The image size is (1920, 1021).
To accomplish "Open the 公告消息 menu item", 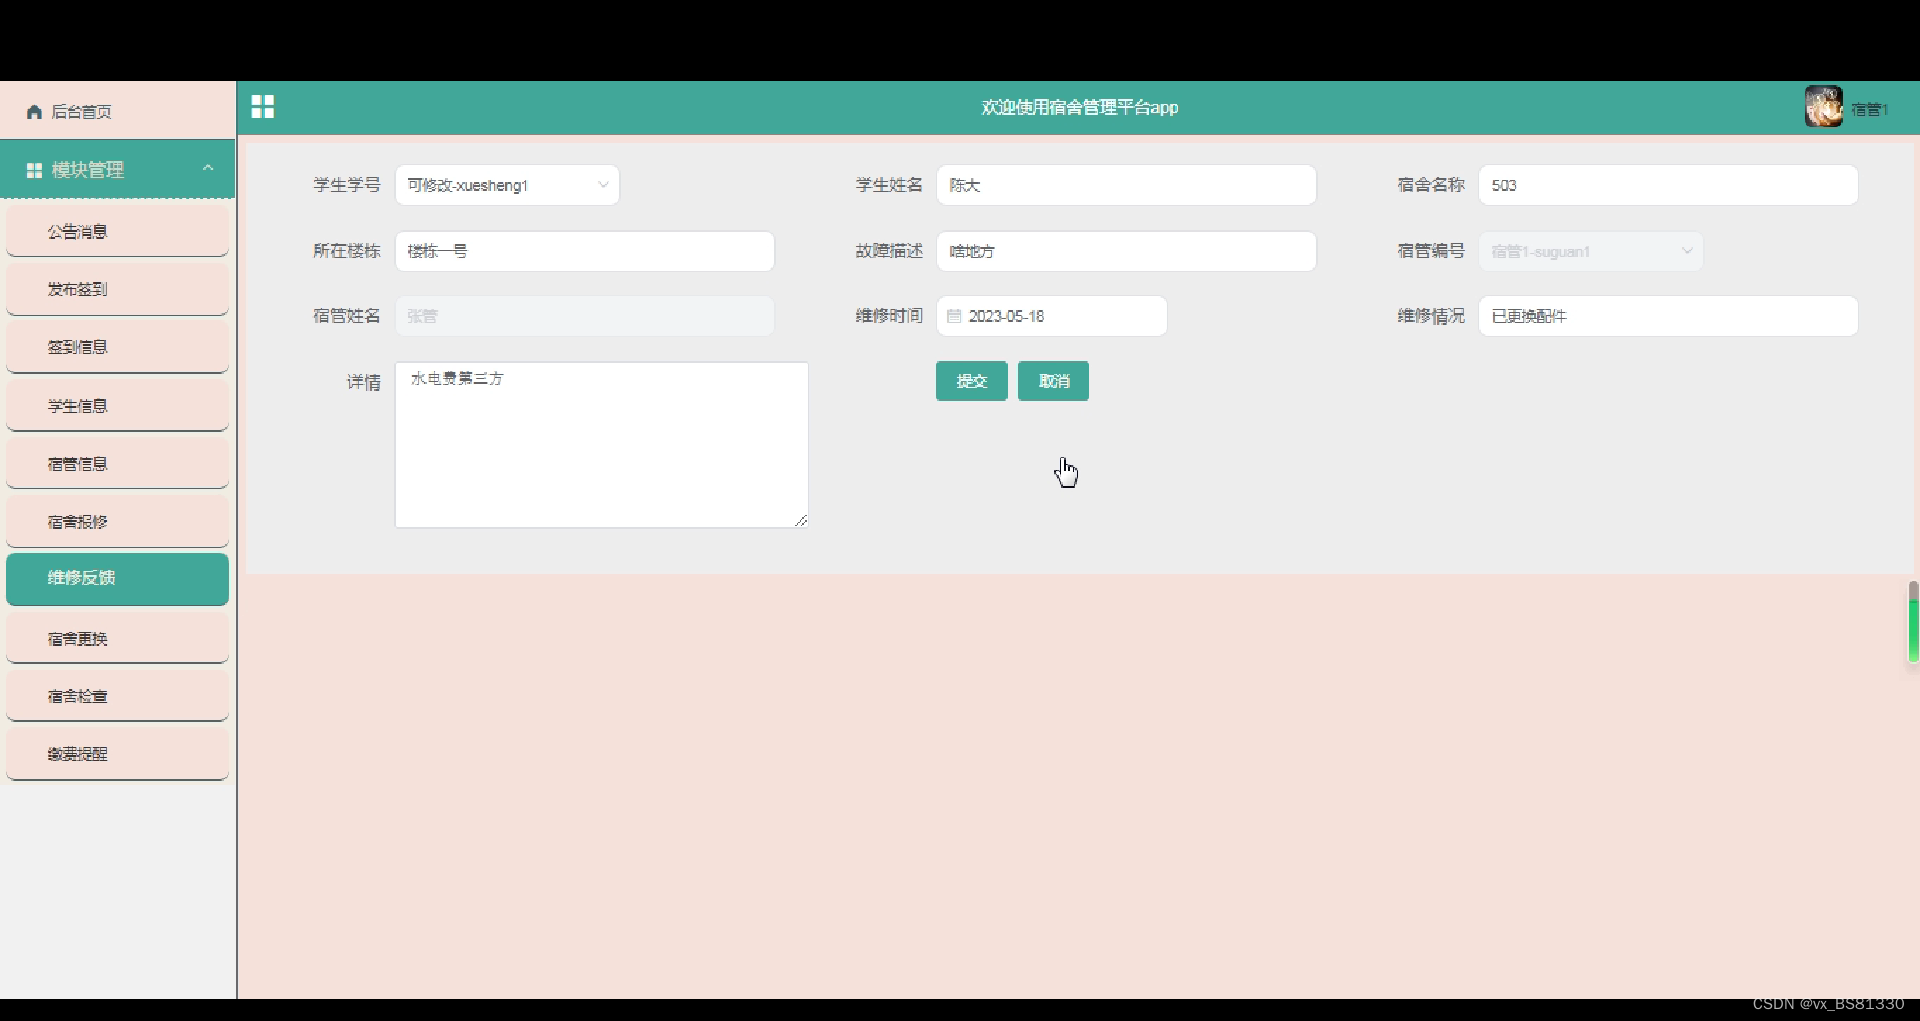I will click(x=118, y=232).
